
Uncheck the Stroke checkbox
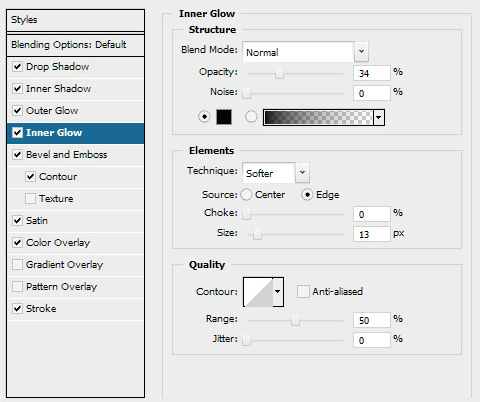click(17, 309)
